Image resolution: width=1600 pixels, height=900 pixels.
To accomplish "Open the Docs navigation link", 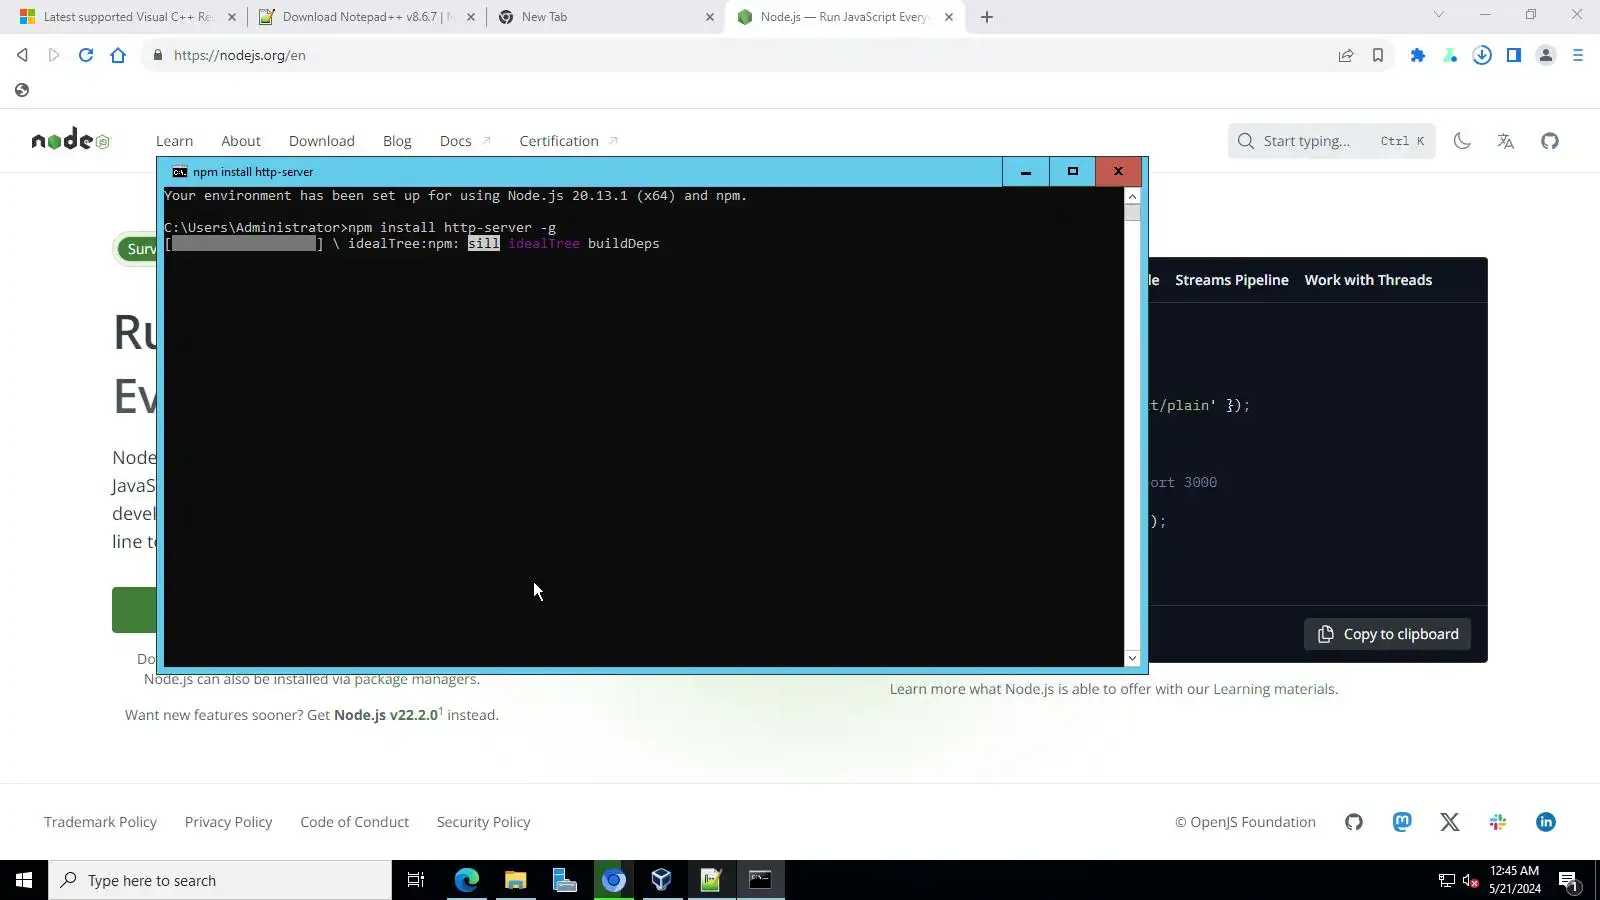I will (465, 141).
